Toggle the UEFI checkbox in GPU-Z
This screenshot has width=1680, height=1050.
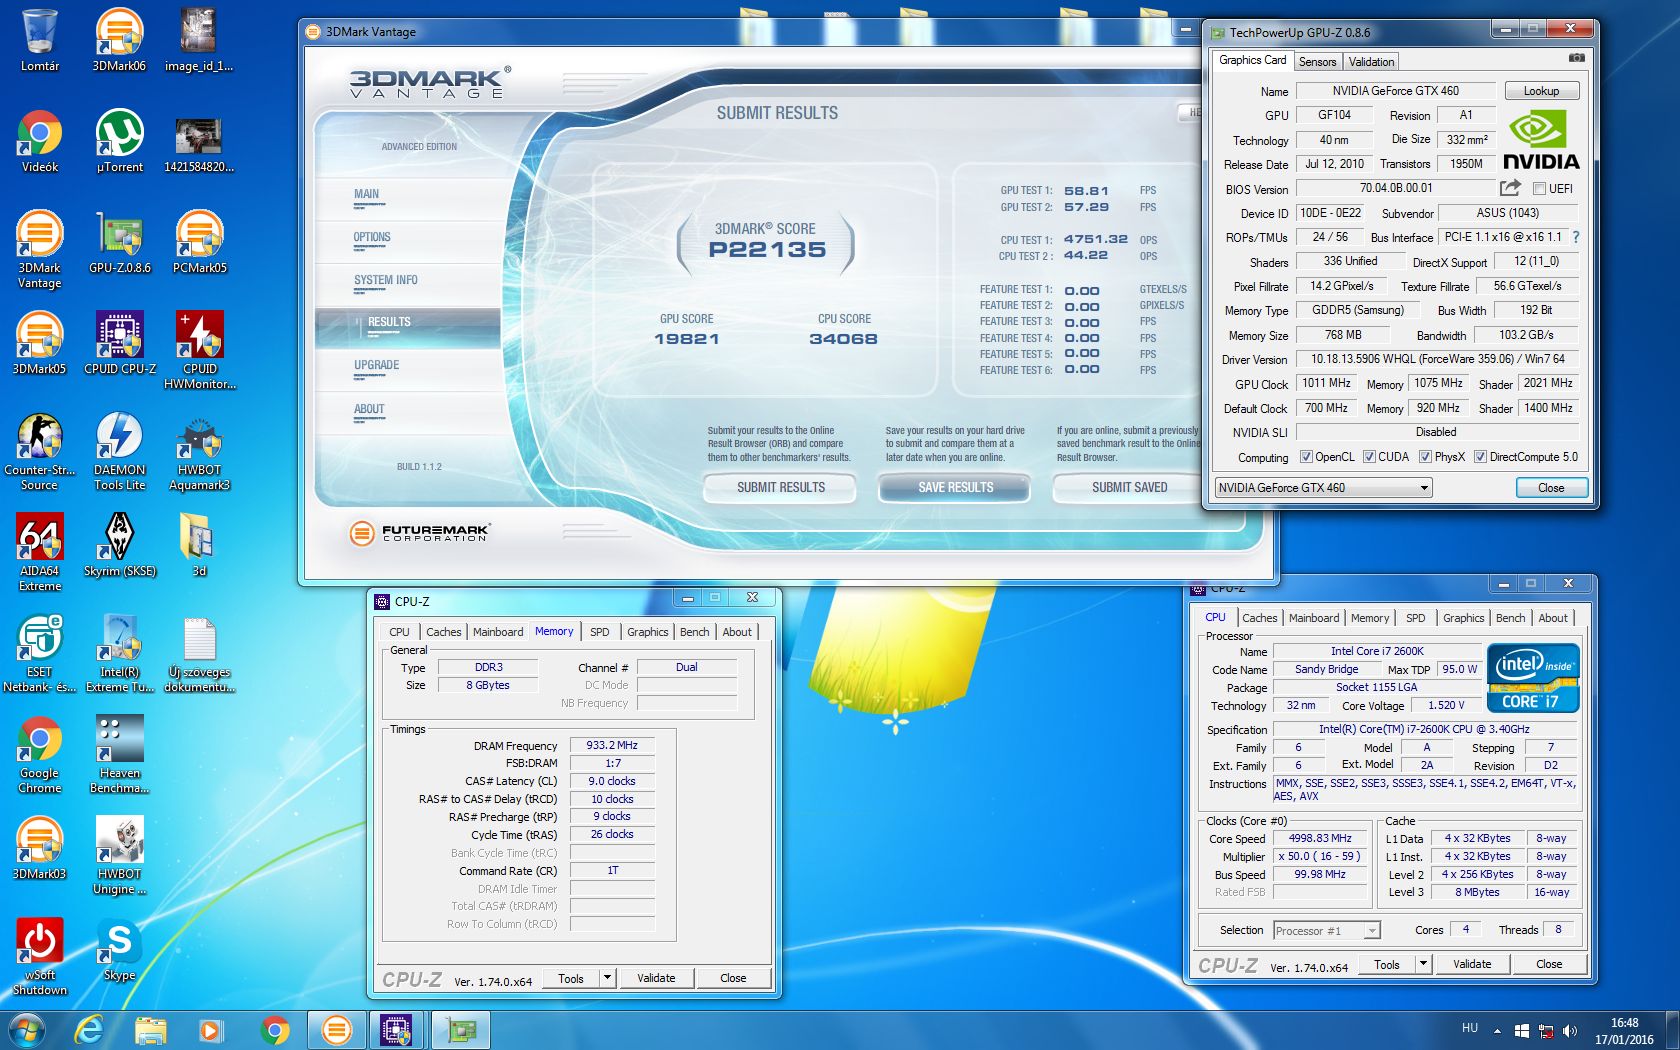[1540, 189]
